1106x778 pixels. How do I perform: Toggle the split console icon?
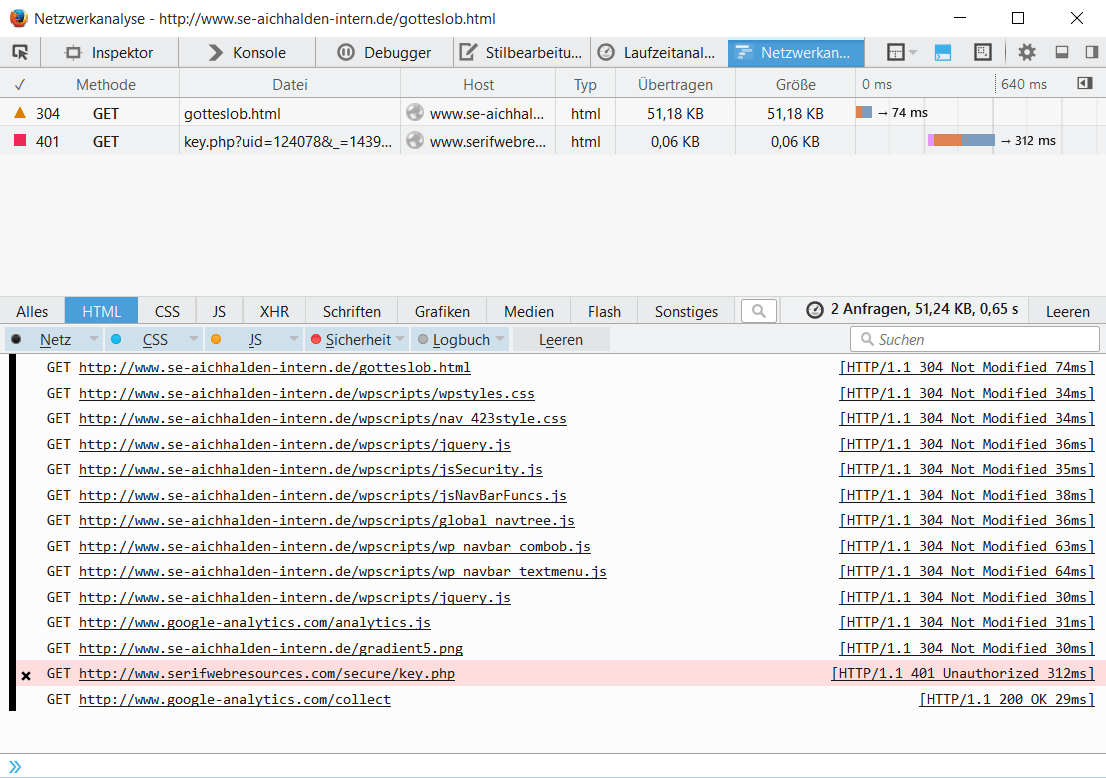943,52
